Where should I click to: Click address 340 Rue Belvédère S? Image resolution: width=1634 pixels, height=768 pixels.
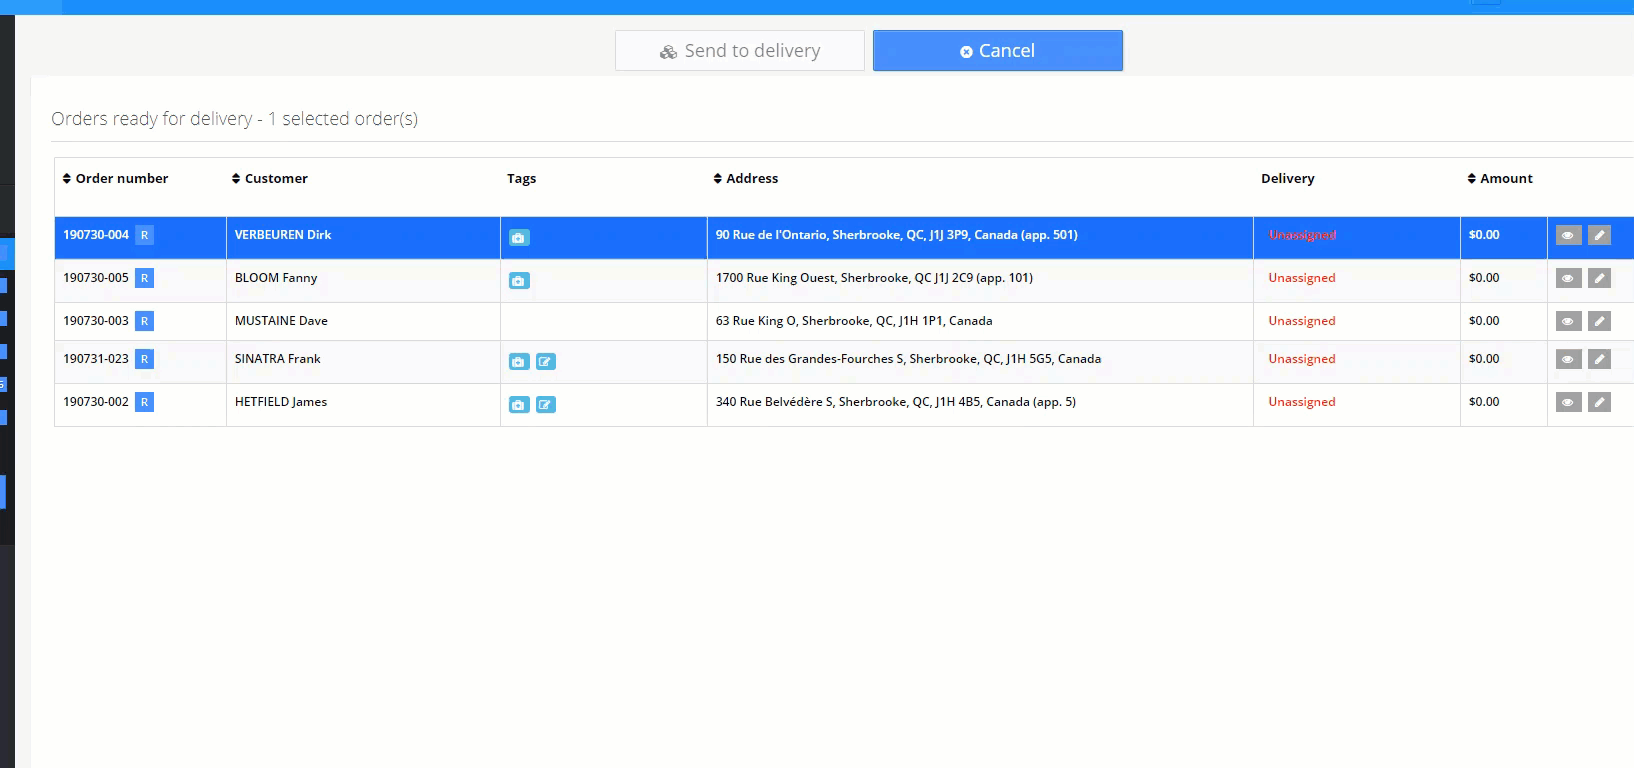tap(896, 402)
